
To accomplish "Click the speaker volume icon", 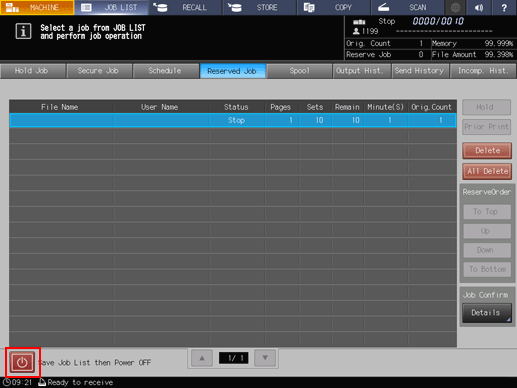I will [x=479, y=7].
